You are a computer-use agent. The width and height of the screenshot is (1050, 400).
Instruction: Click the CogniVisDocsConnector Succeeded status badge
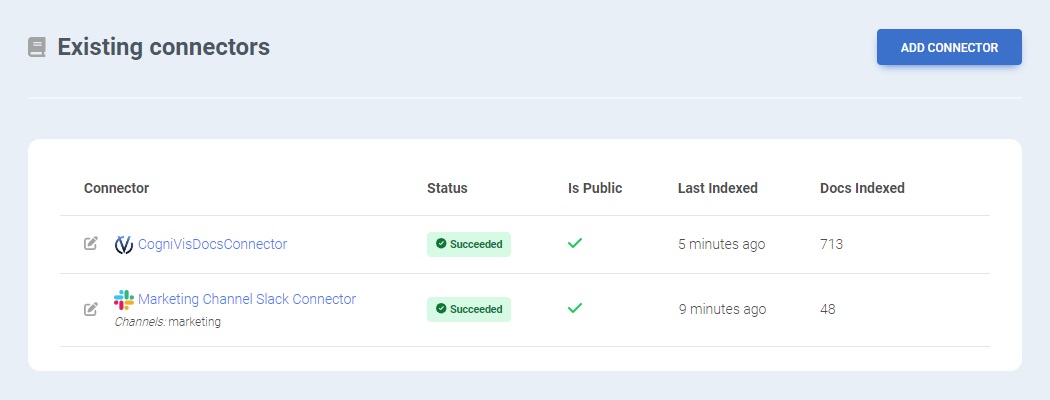pyautogui.click(x=469, y=245)
